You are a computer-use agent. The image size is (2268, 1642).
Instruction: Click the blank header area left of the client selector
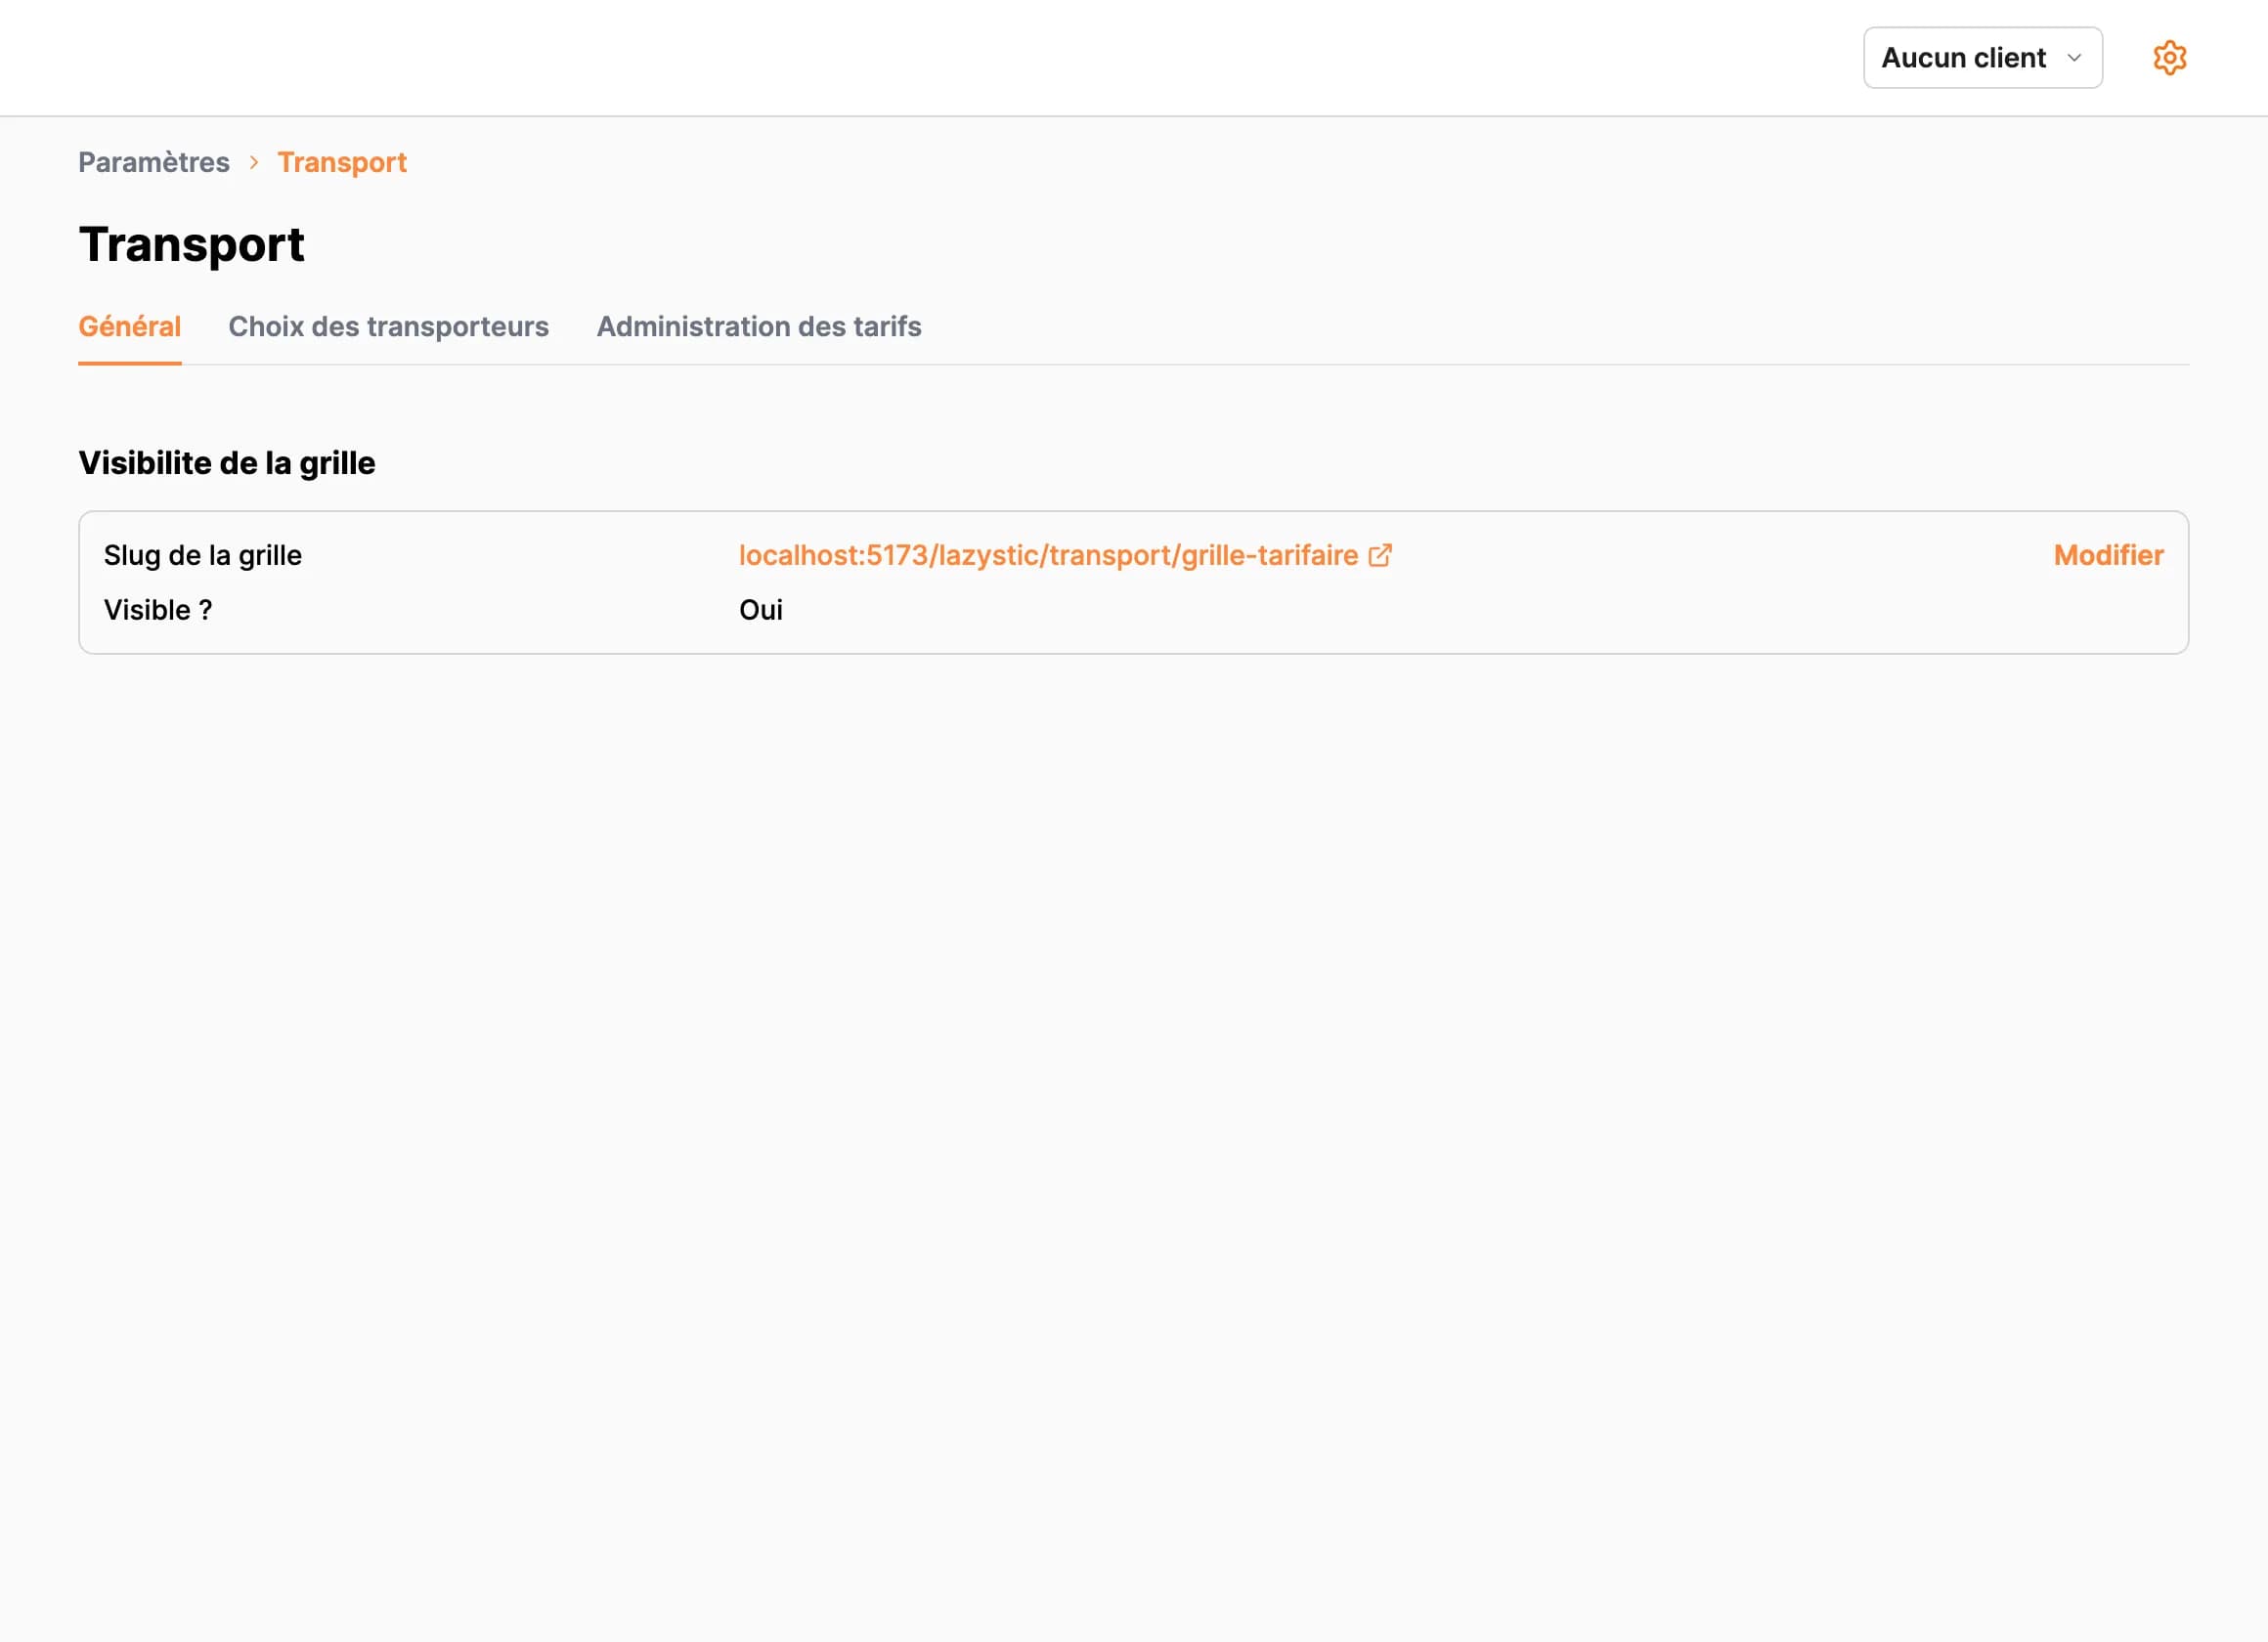900,58
